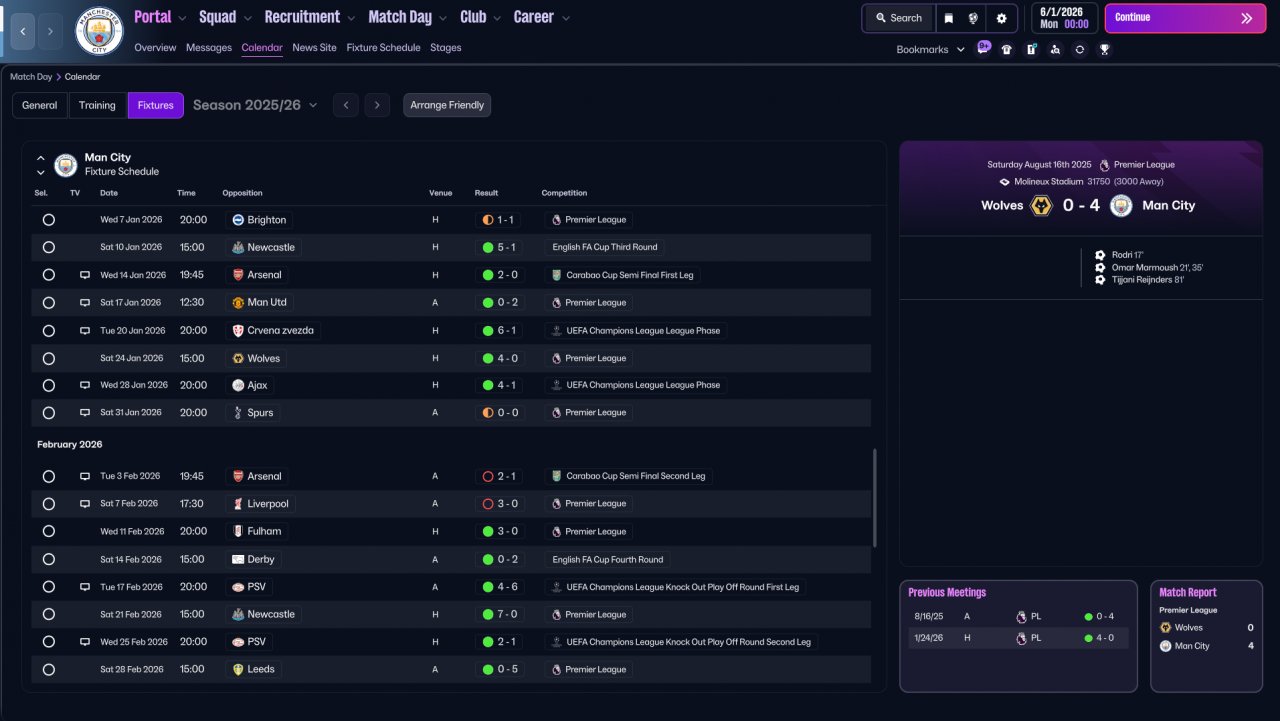
Task: Click the TV icon on Liverpool row
Action: click(x=85, y=504)
